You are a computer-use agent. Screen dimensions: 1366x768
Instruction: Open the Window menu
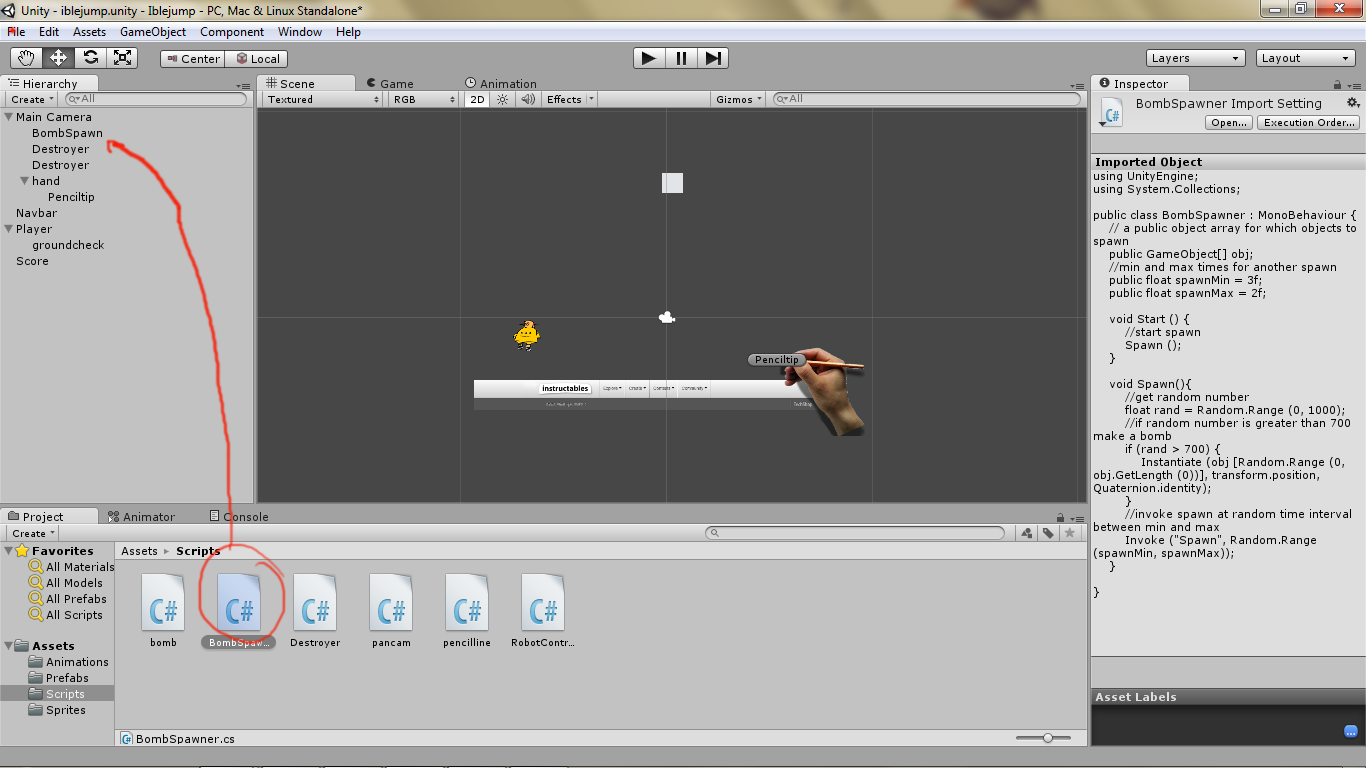pos(300,32)
